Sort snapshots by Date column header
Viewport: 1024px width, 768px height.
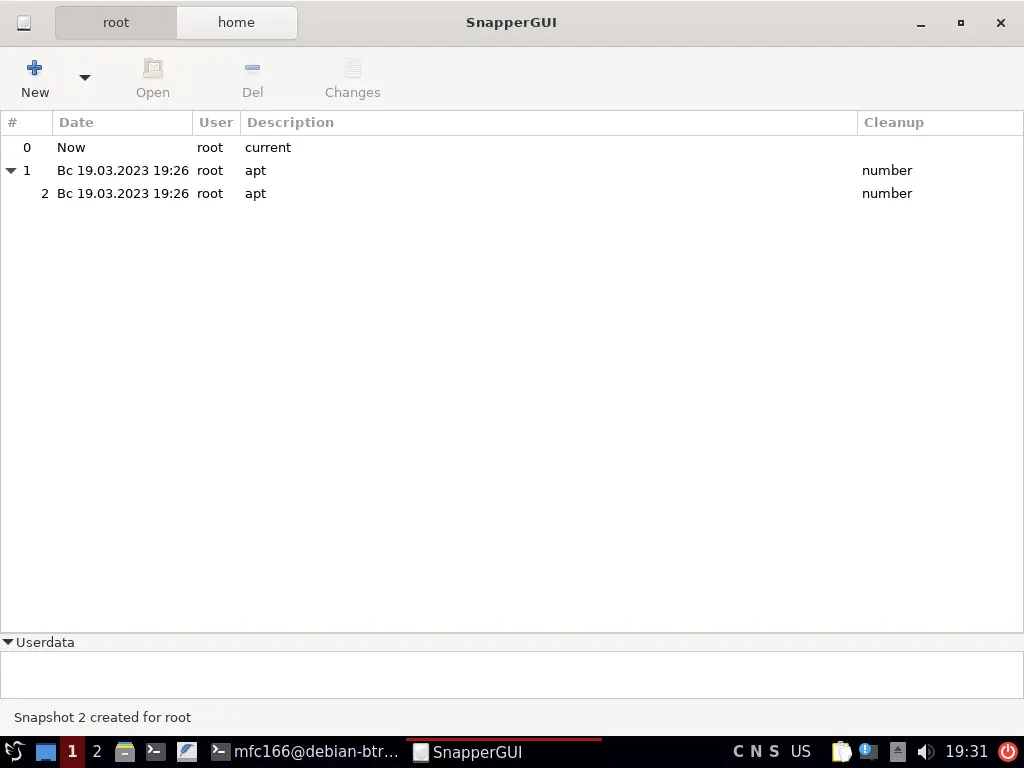pyautogui.click(x=122, y=123)
